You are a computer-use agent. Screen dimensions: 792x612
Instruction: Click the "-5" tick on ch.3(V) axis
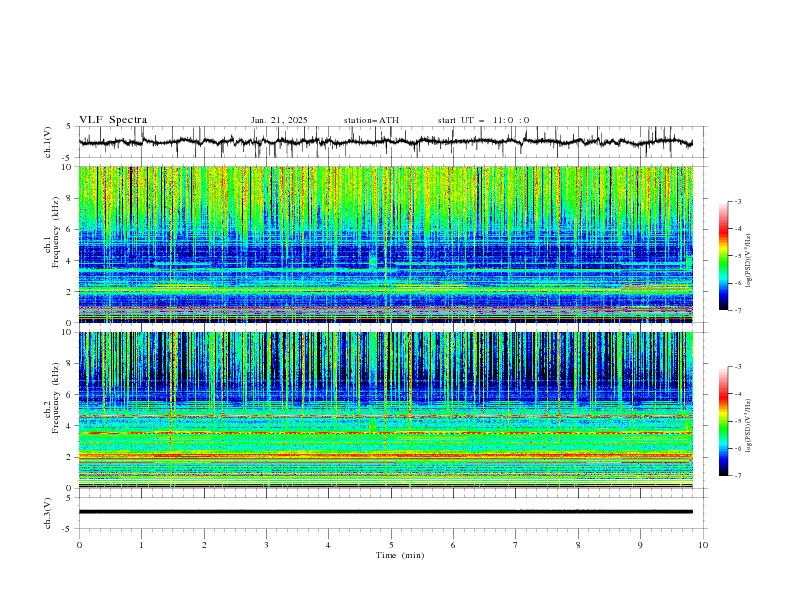[67, 529]
